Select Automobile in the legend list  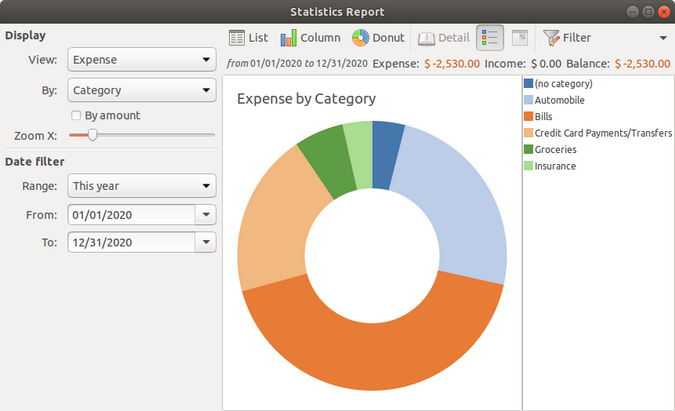560,100
